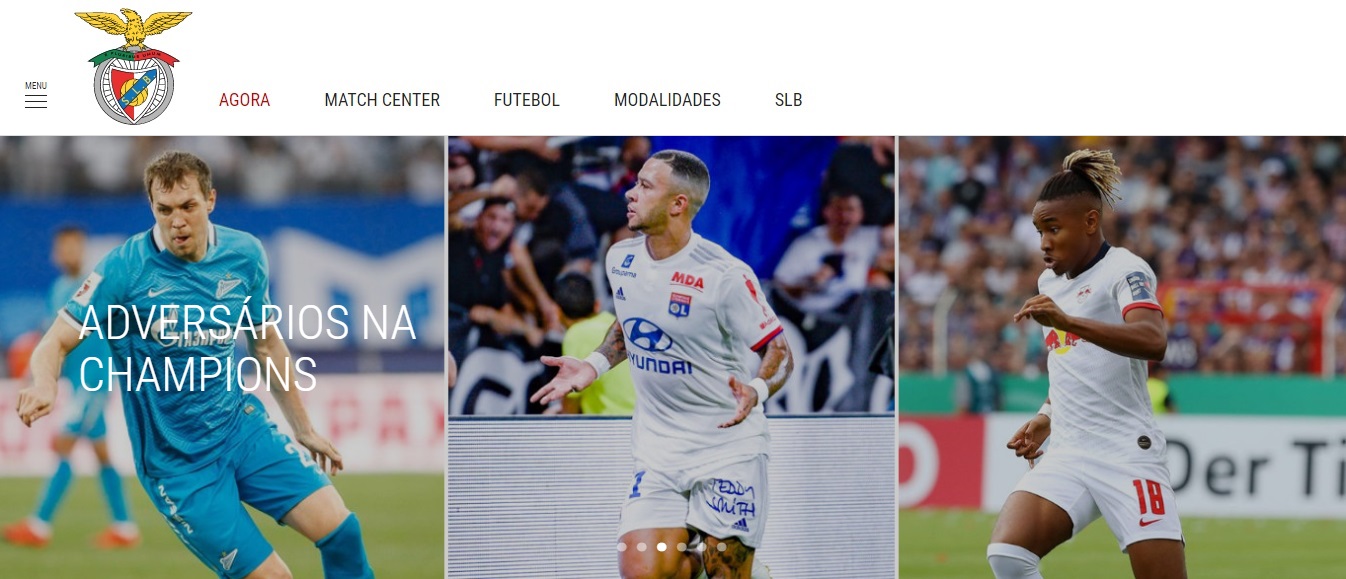Go to the AGORA section

click(245, 100)
